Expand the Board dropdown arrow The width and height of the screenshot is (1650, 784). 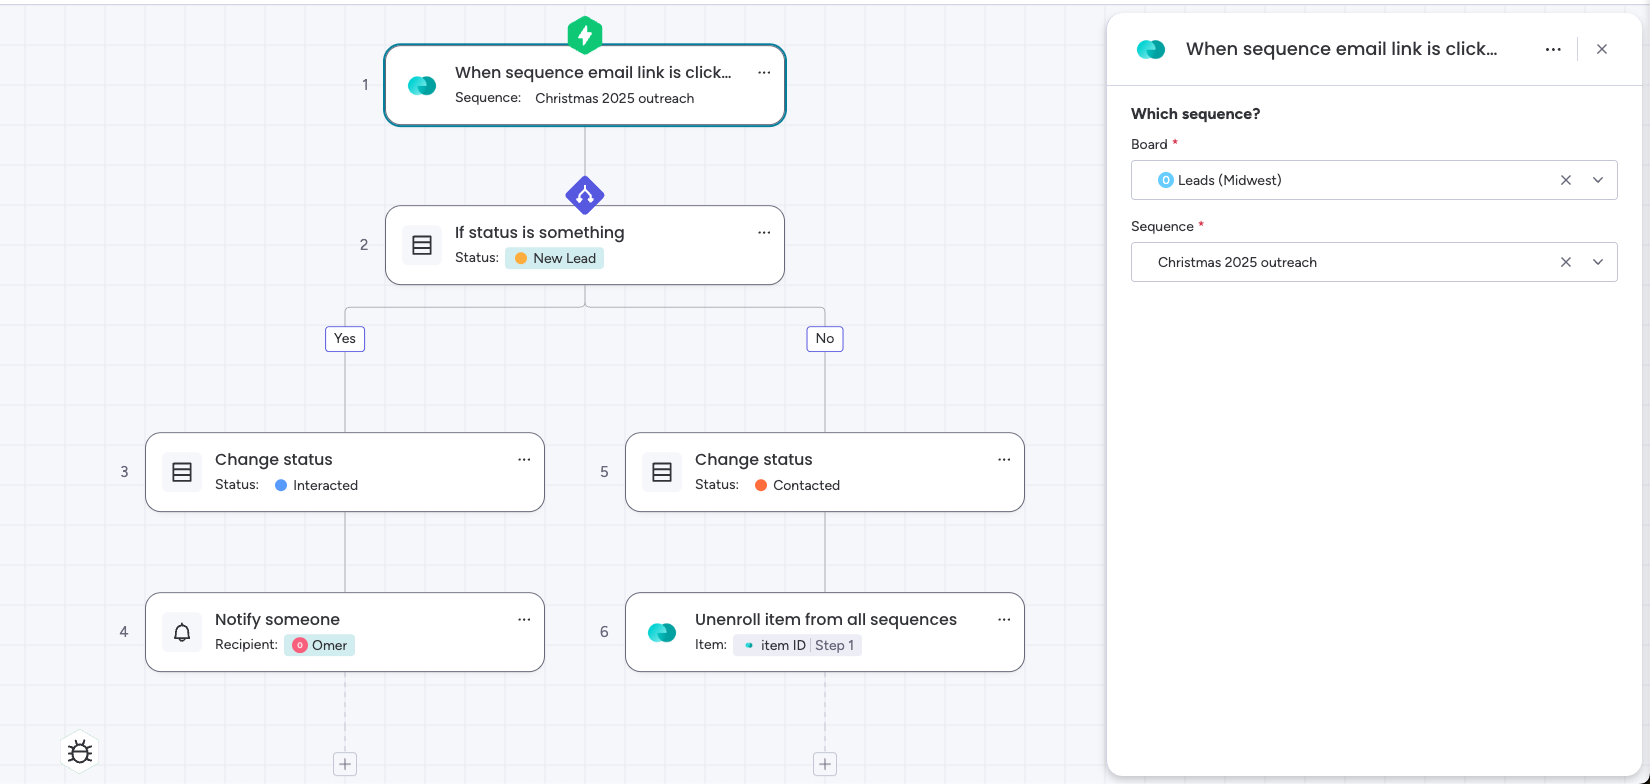1598,180
